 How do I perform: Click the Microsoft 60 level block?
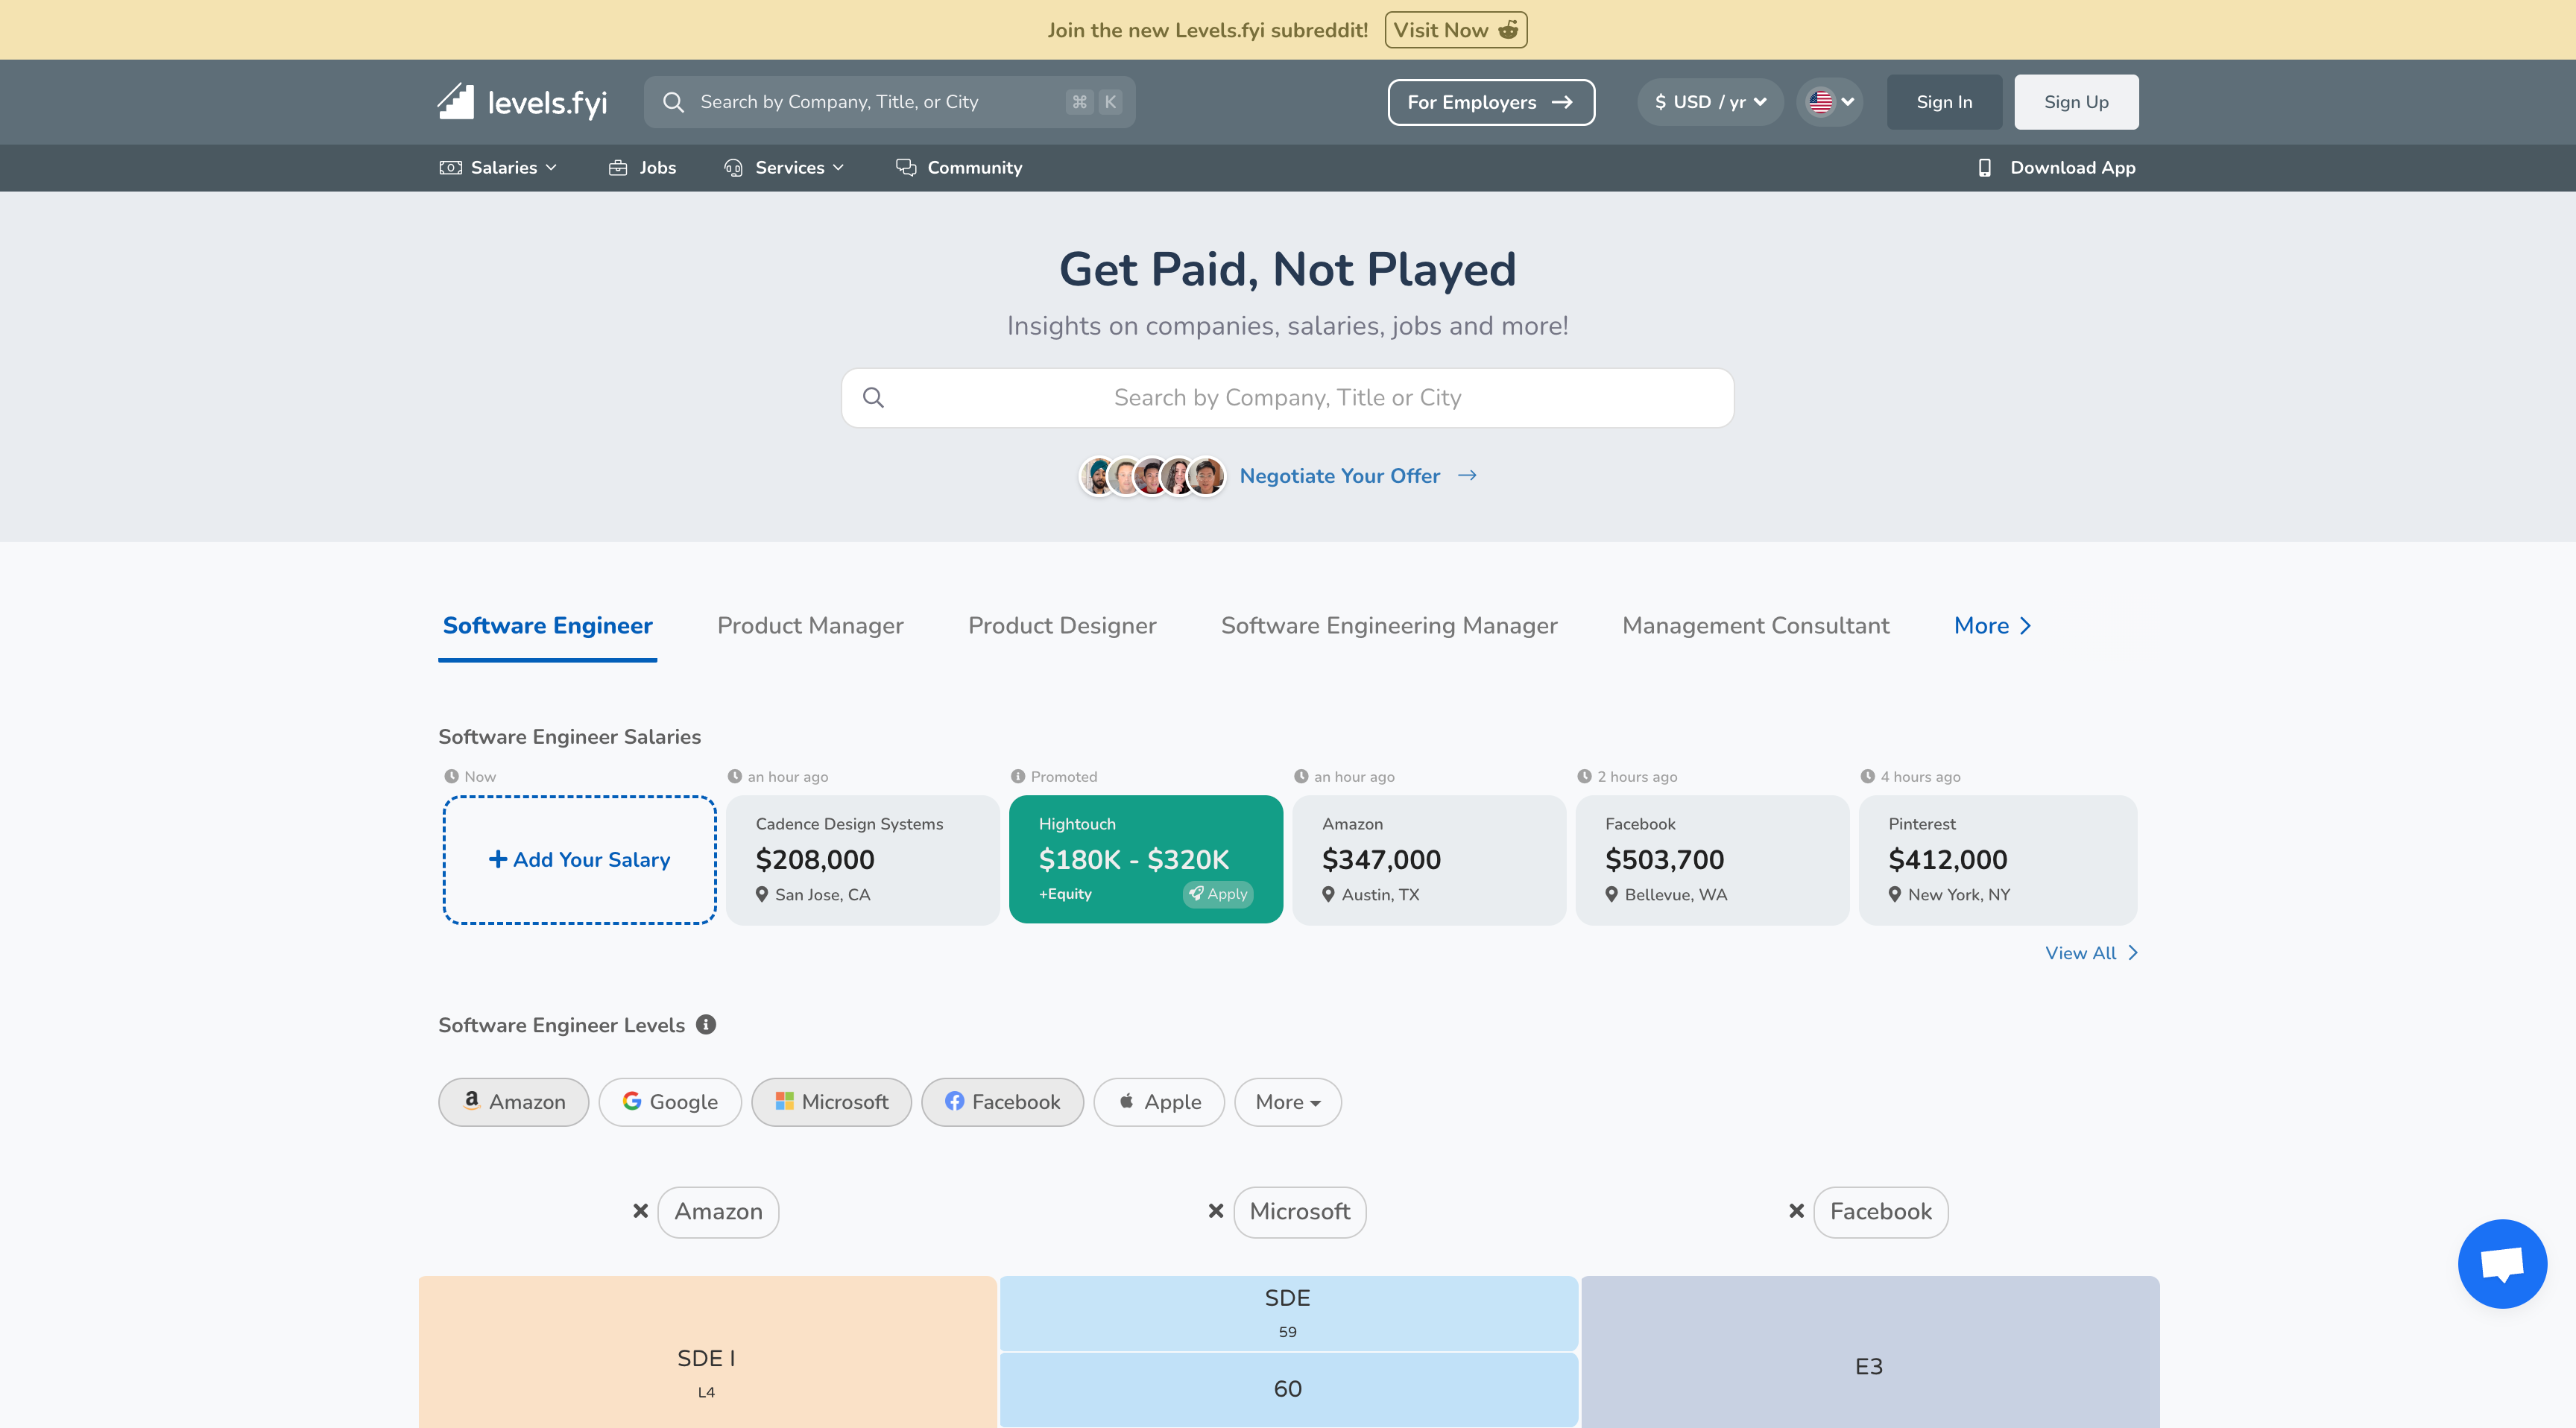(1288, 1390)
